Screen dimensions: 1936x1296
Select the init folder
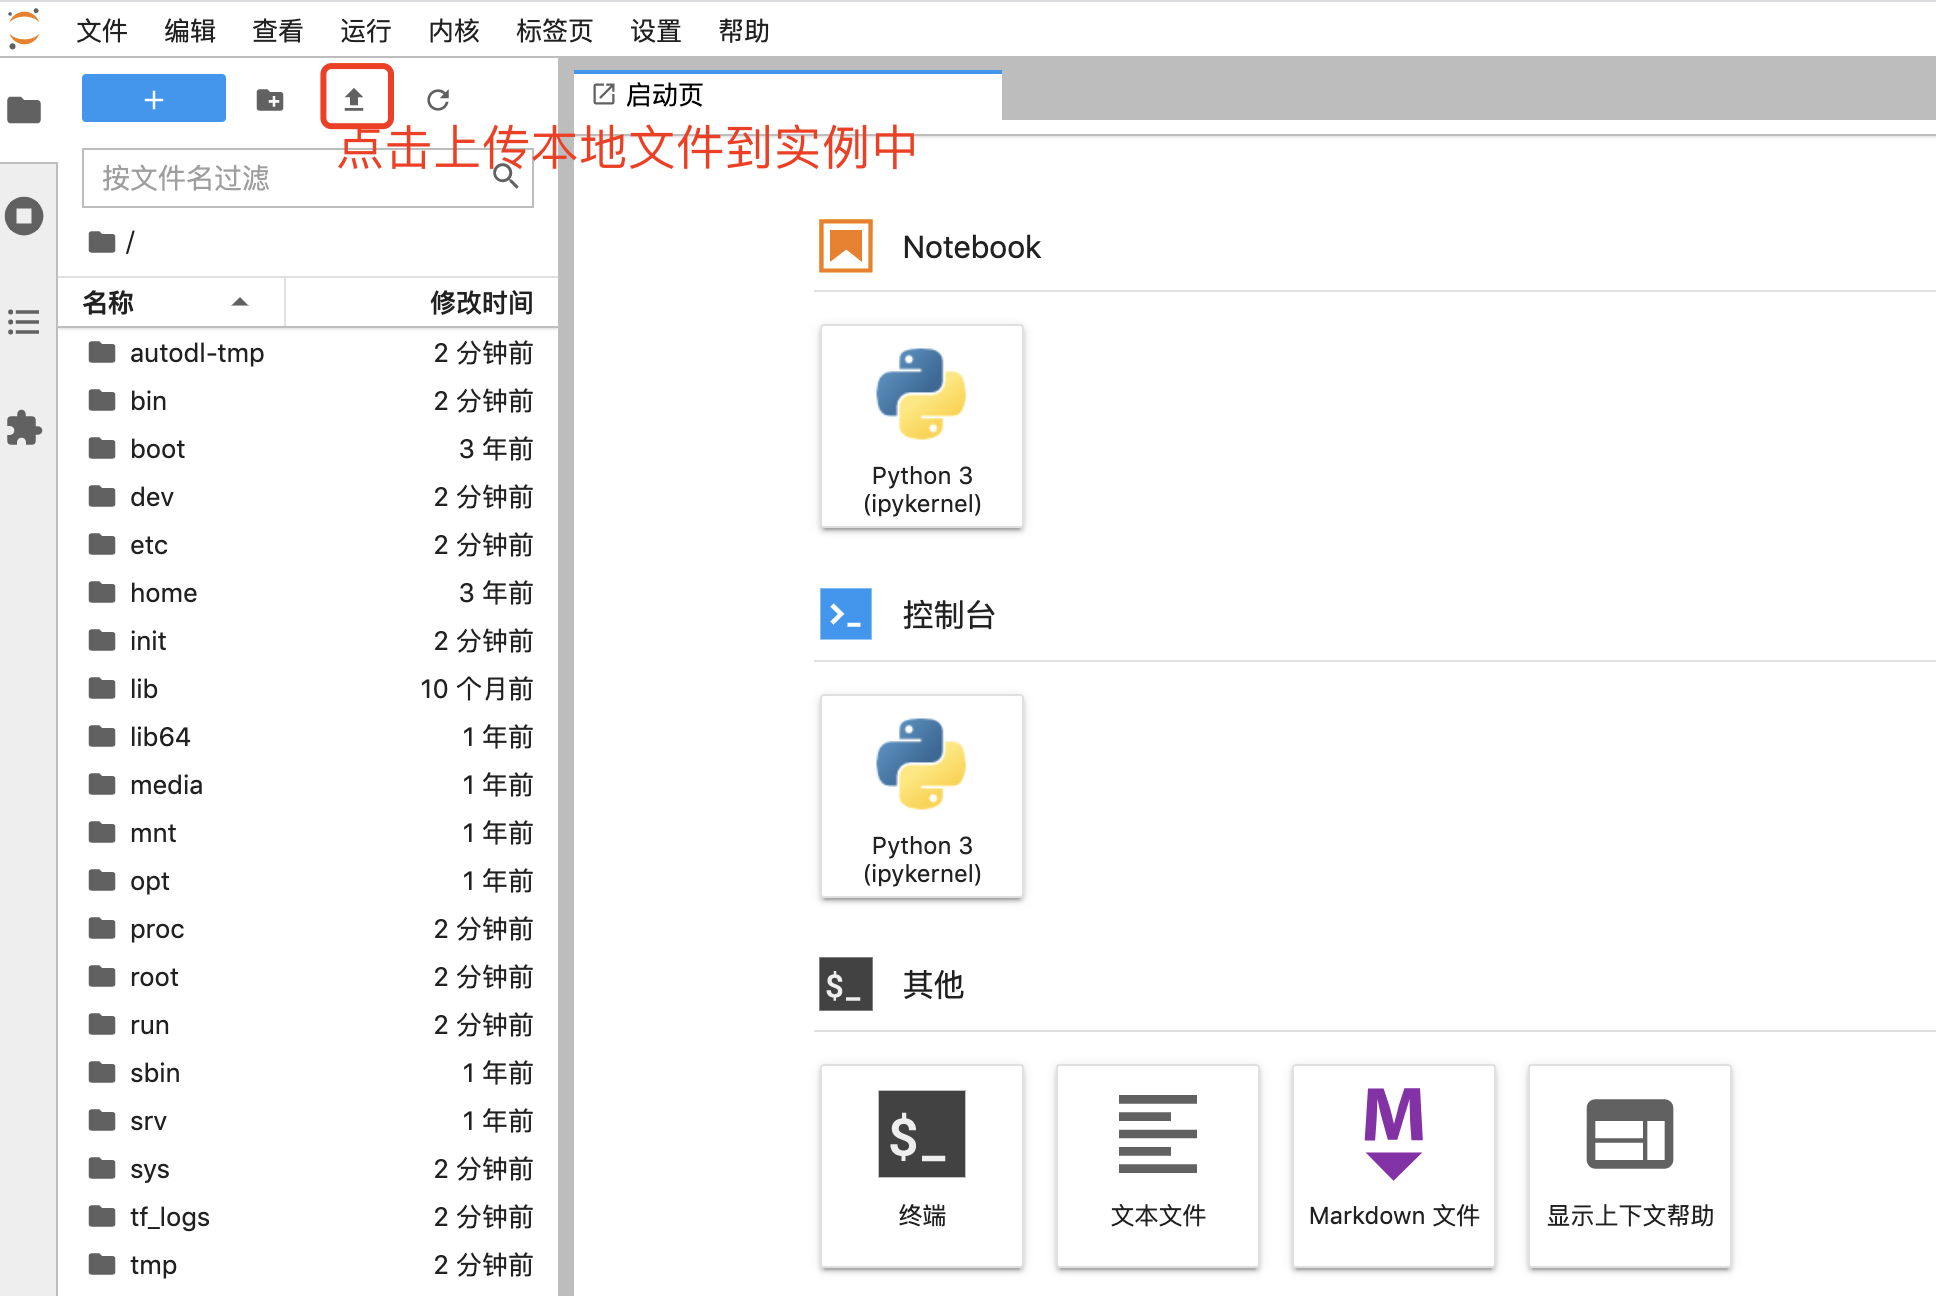[x=308, y=641]
